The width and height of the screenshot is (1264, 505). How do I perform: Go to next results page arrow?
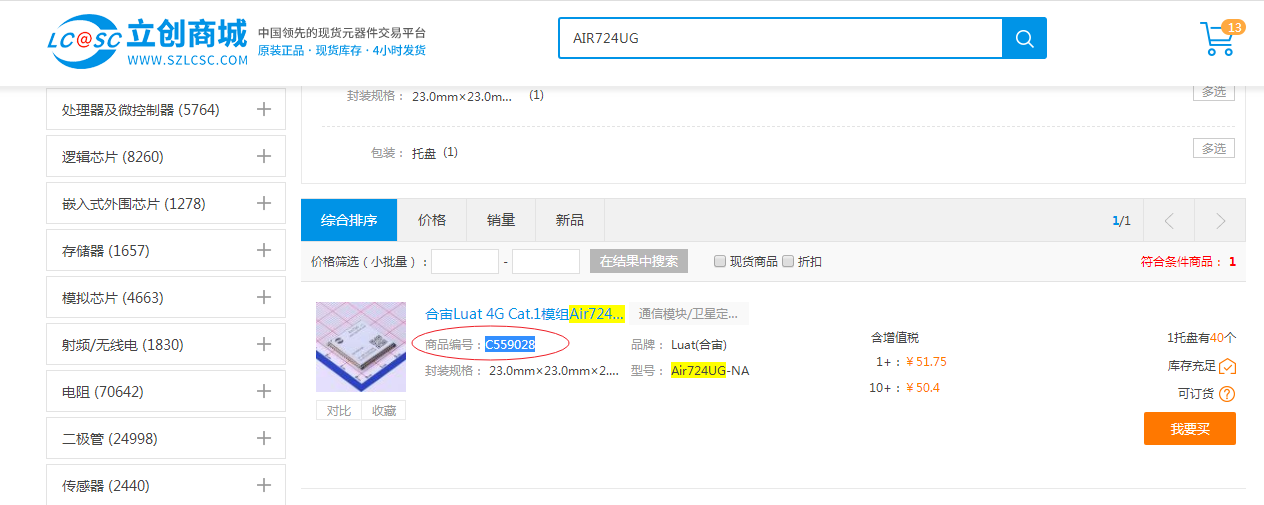point(1220,221)
